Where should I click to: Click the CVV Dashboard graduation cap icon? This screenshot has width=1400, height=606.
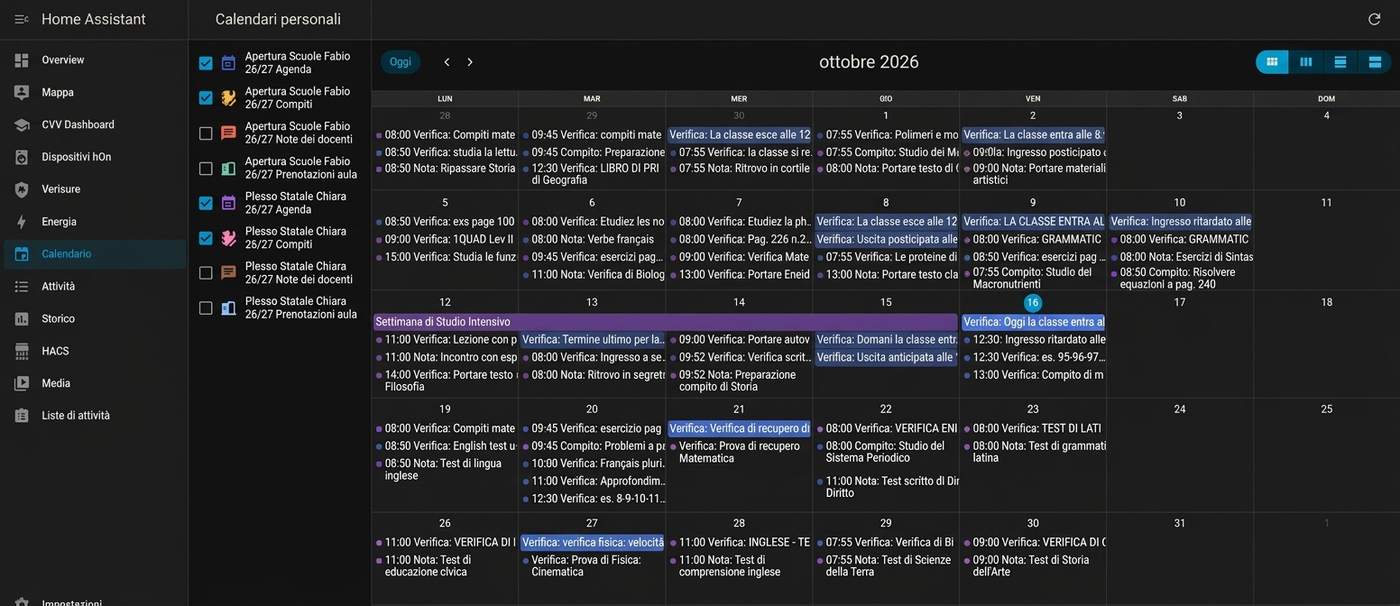[x=21, y=125]
